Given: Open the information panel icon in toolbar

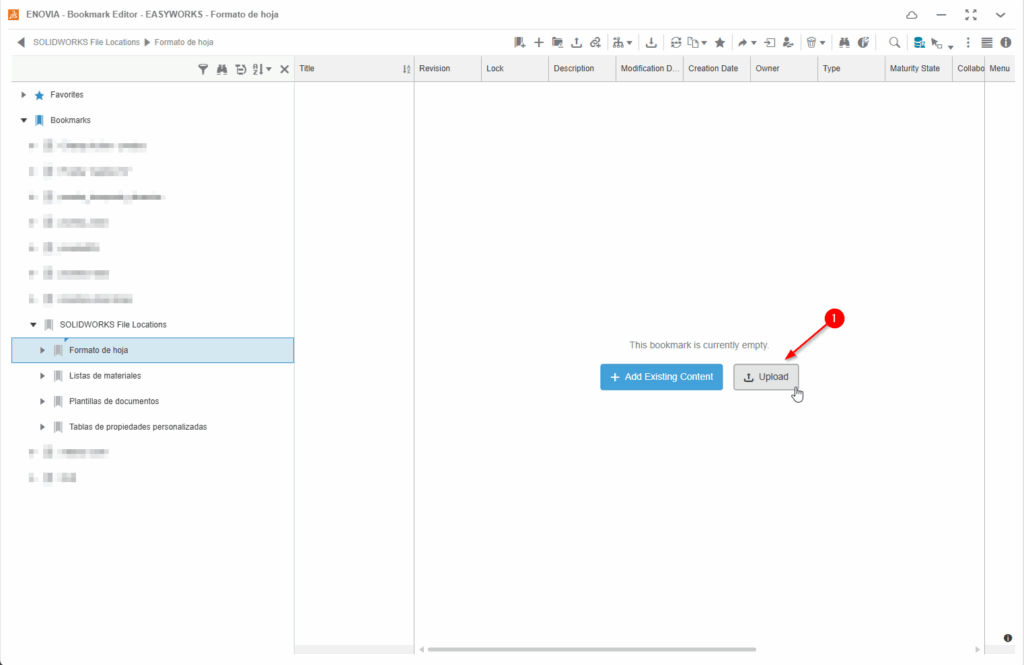Looking at the screenshot, I should click(1006, 42).
